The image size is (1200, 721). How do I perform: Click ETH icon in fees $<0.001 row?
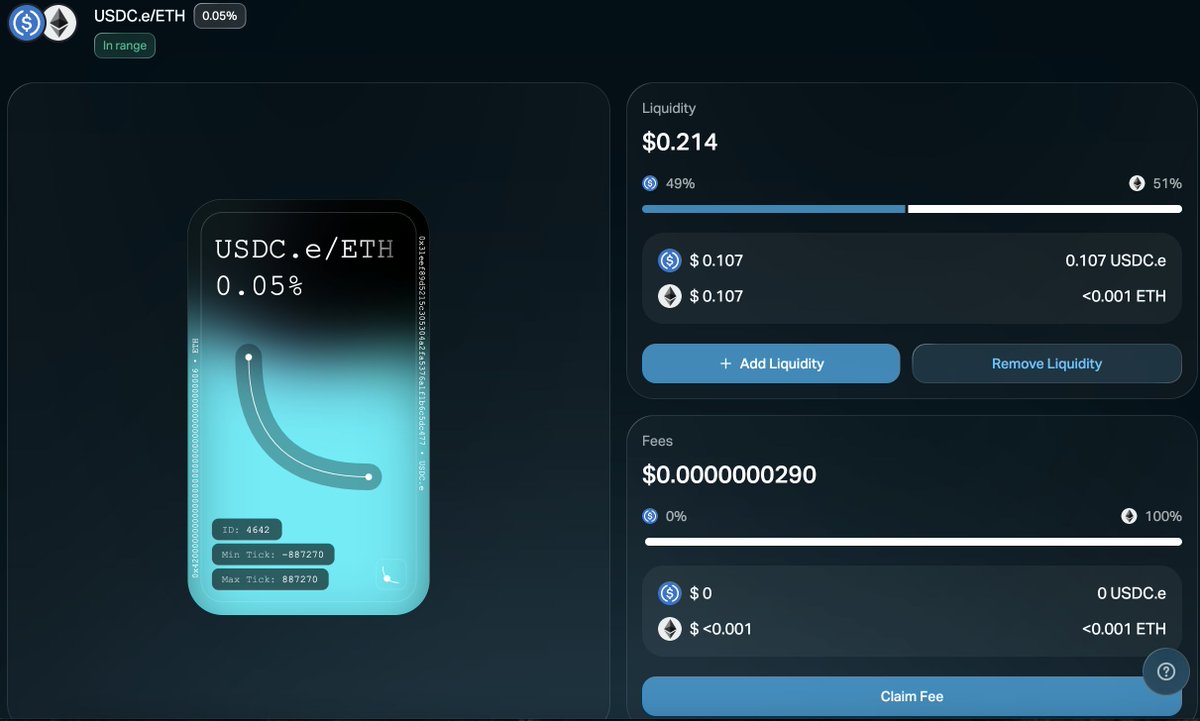point(670,629)
